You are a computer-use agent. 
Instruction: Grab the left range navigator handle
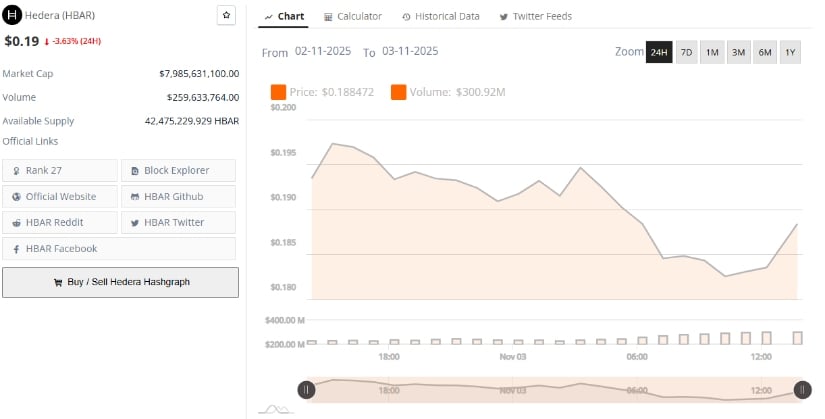[x=306, y=390]
